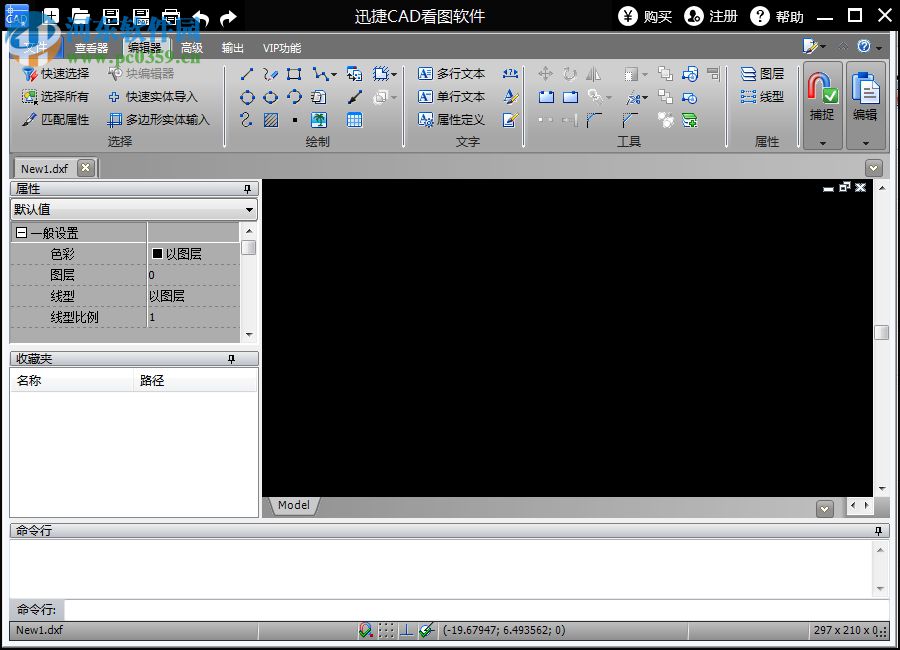Image resolution: width=900 pixels, height=650 pixels.
Task: Insert a table from the draw group
Action: click(354, 120)
